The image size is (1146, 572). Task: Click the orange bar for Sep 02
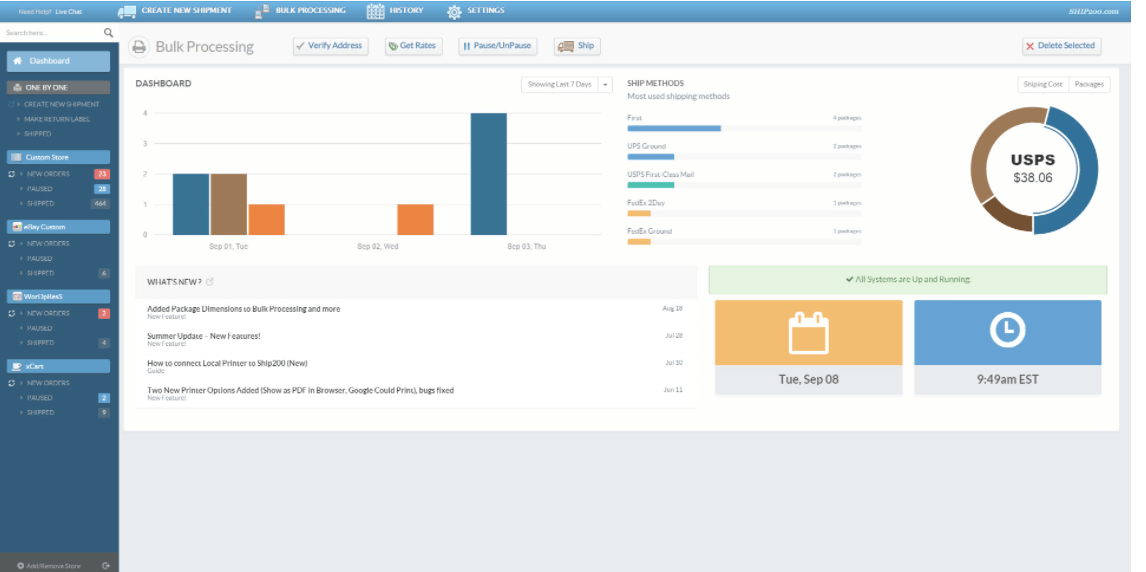tap(415, 220)
